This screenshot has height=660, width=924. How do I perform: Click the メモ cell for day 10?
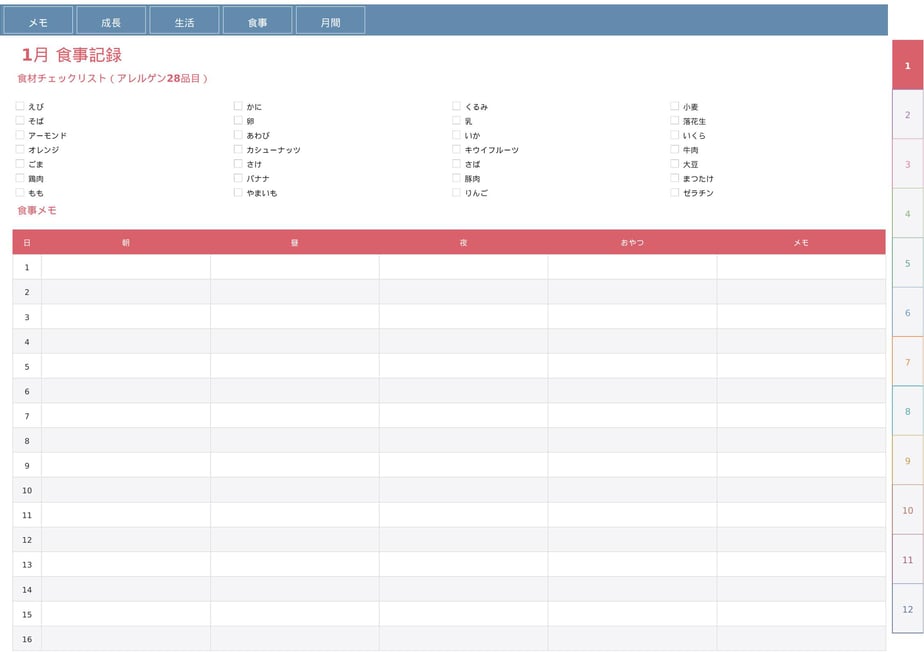tap(801, 490)
